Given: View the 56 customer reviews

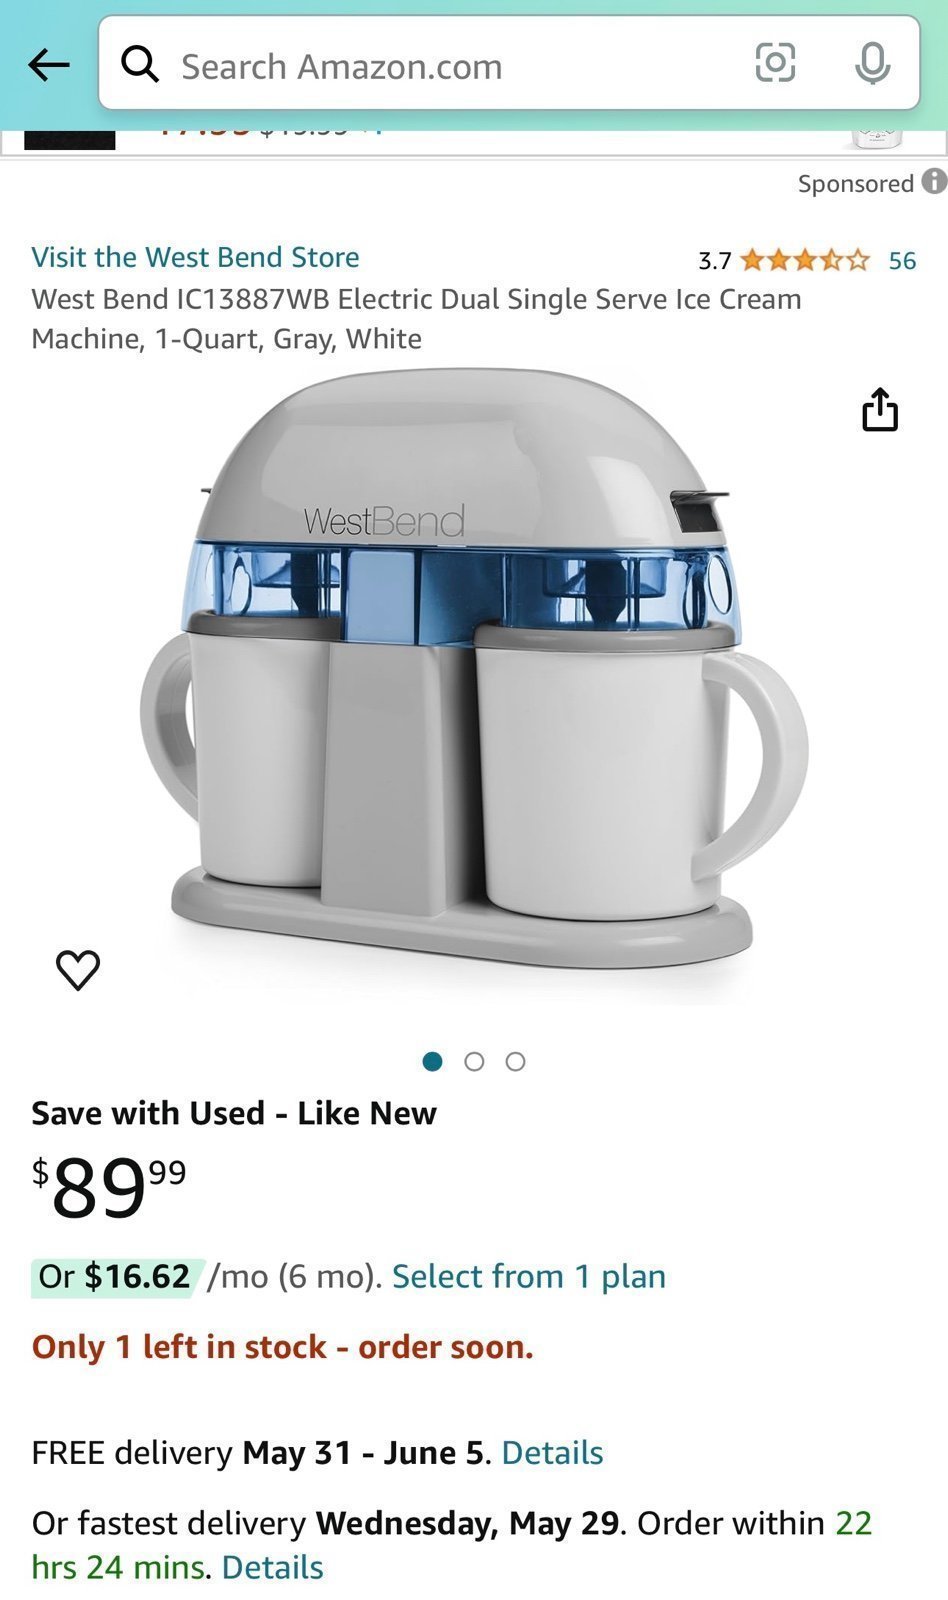Looking at the screenshot, I should pos(902,261).
